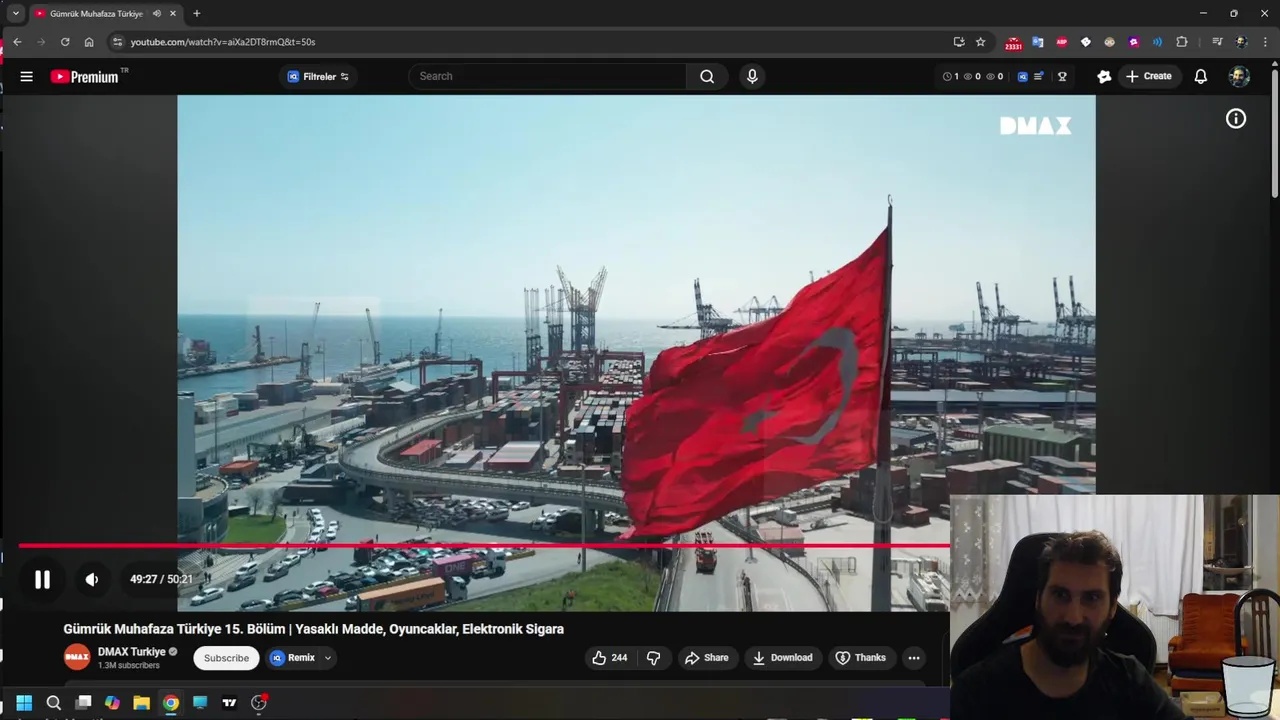Open white diamond-shaped extension icon
The width and height of the screenshot is (1280, 720).
click(1086, 42)
